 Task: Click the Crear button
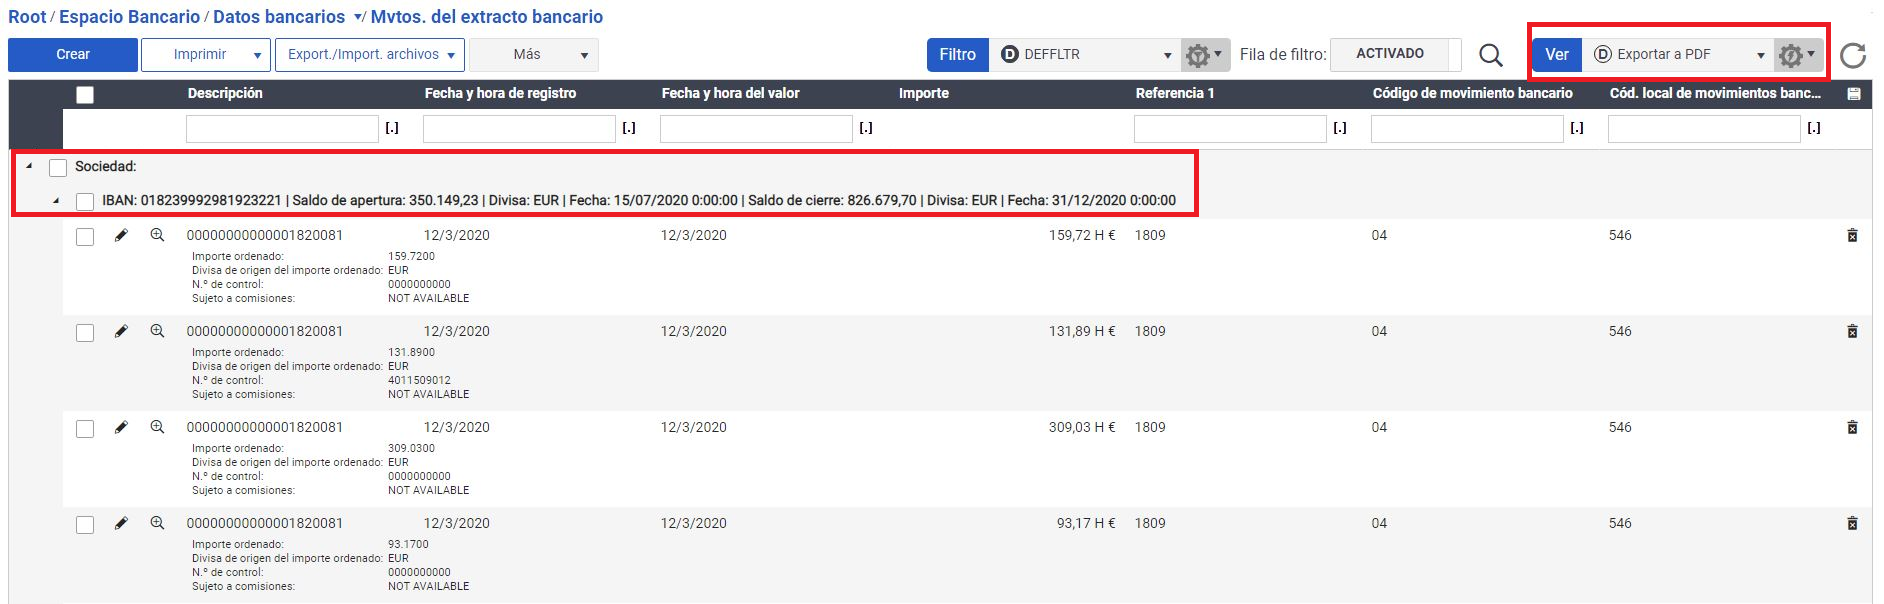[73, 55]
